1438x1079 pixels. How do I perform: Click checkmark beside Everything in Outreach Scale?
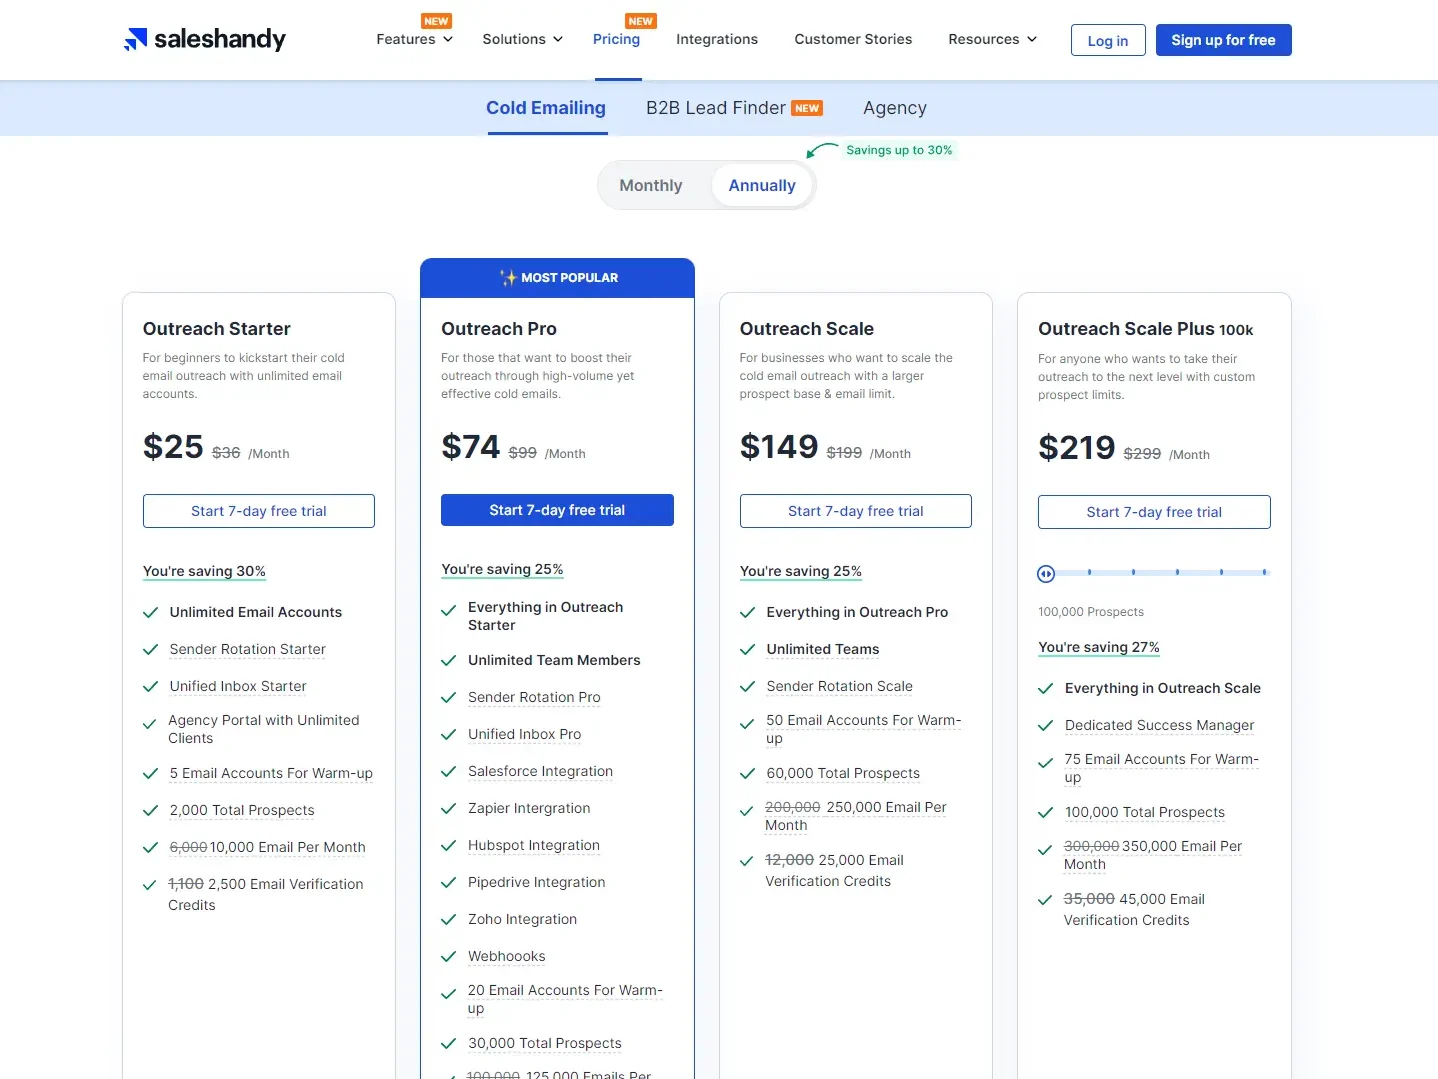point(1046,688)
